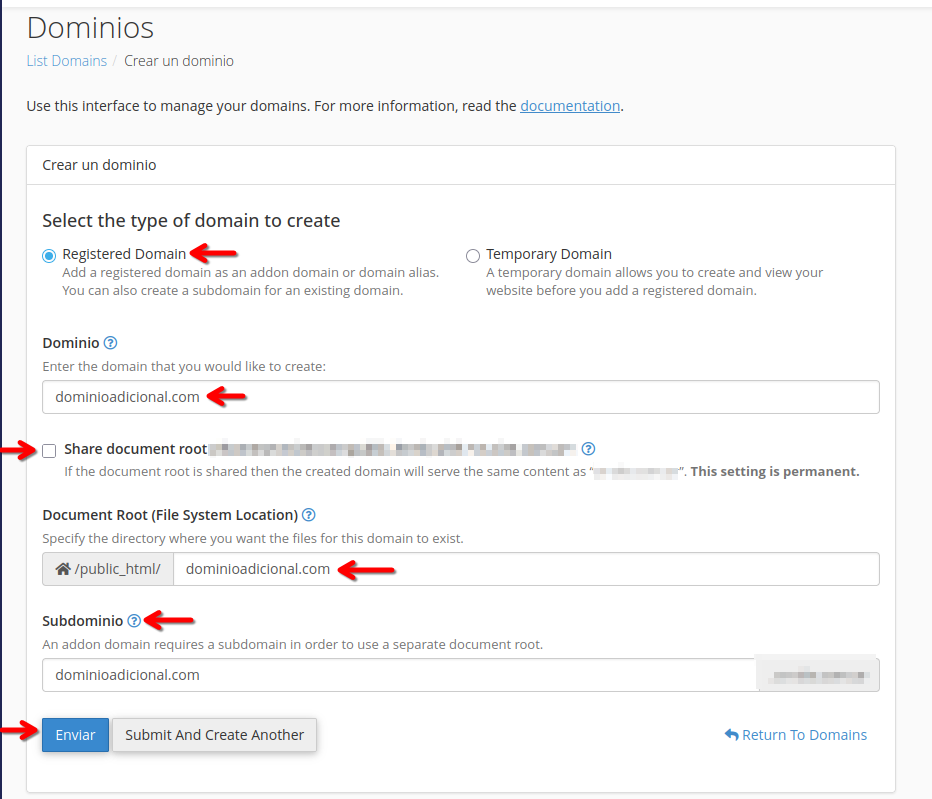Screen dimensions: 932x799
Task: Click Submit And Create Another button
Action: (215, 735)
